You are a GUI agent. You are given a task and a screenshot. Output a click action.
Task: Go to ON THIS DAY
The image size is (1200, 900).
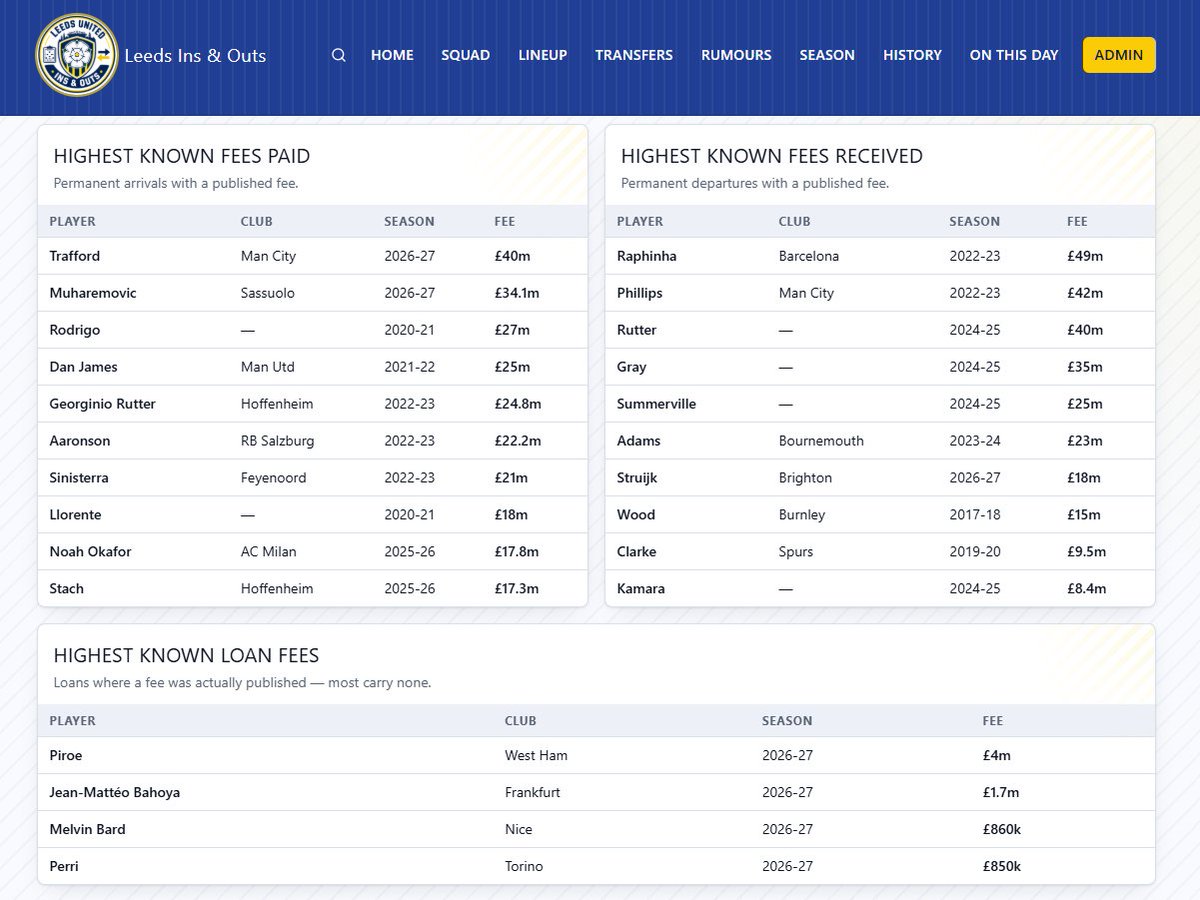pyautogui.click(x=1014, y=55)
